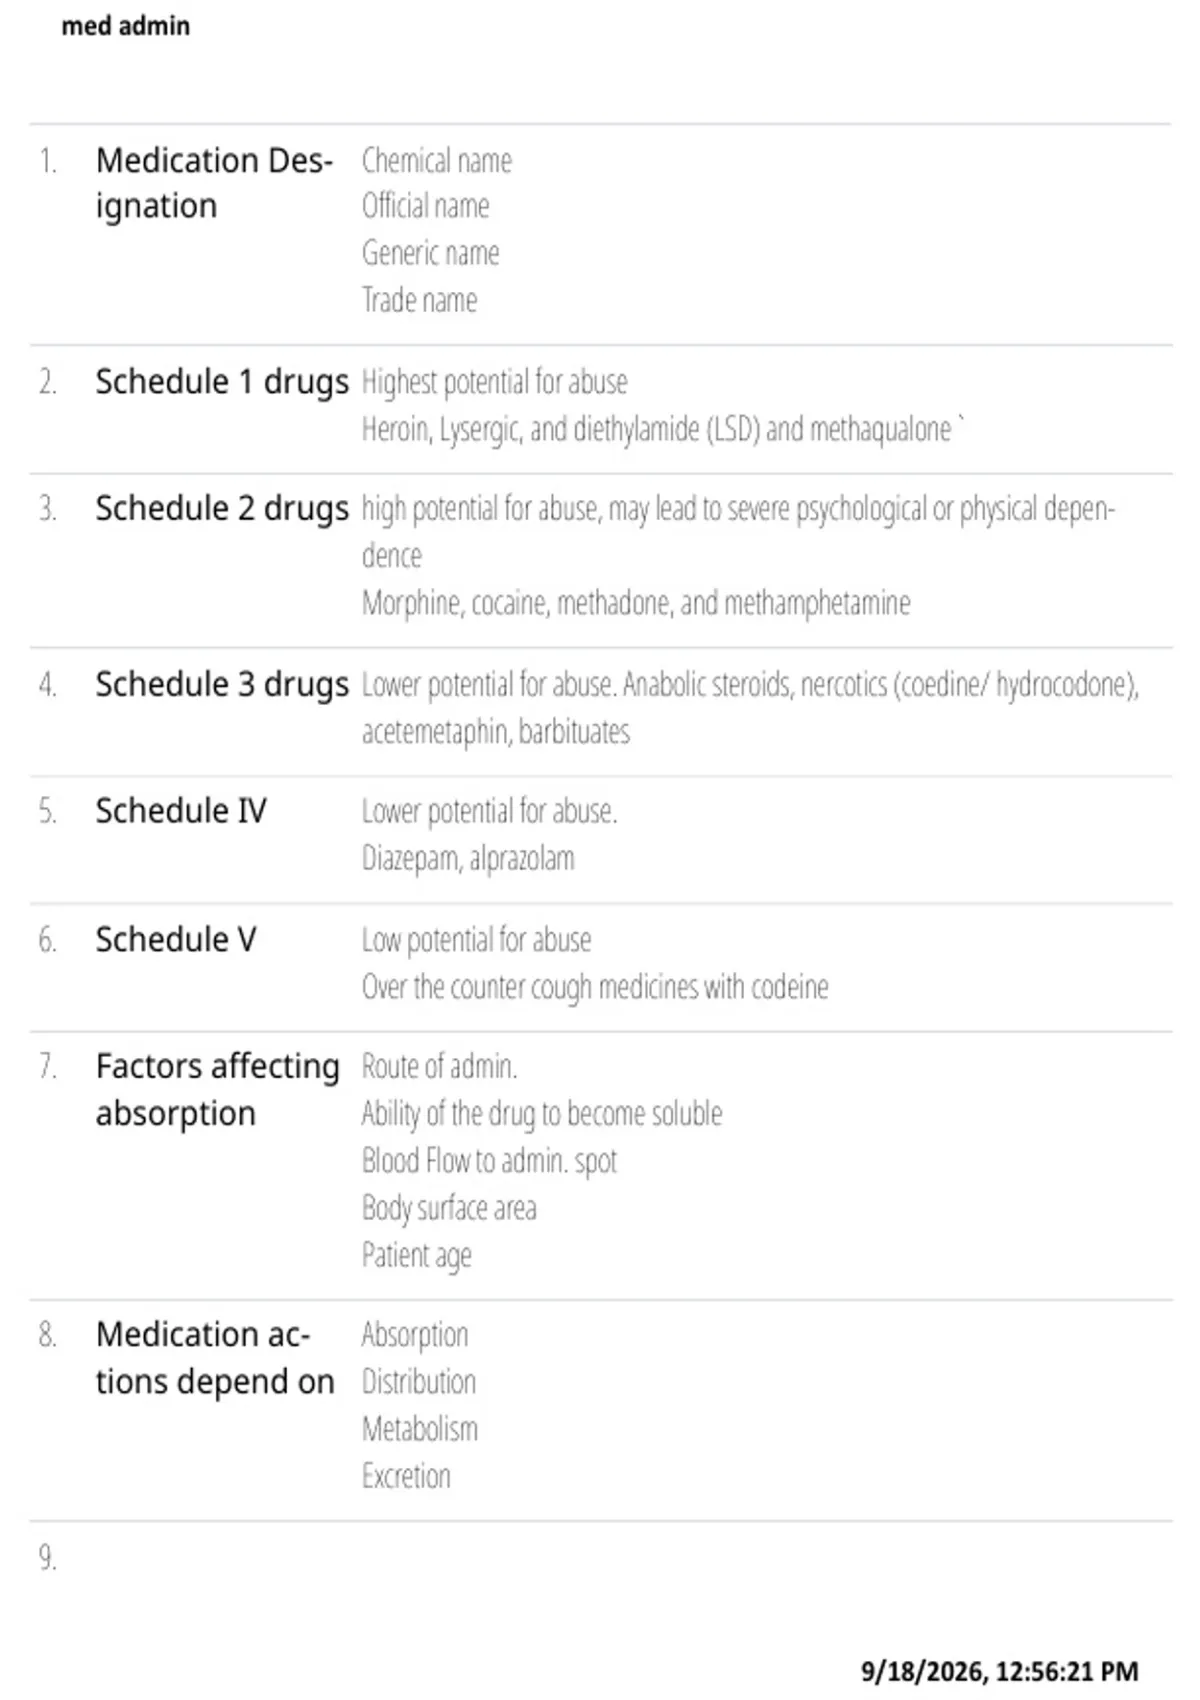
Task: Select 'Blood Flow to admin. spot' line
Action: (x=489, y=1161)
